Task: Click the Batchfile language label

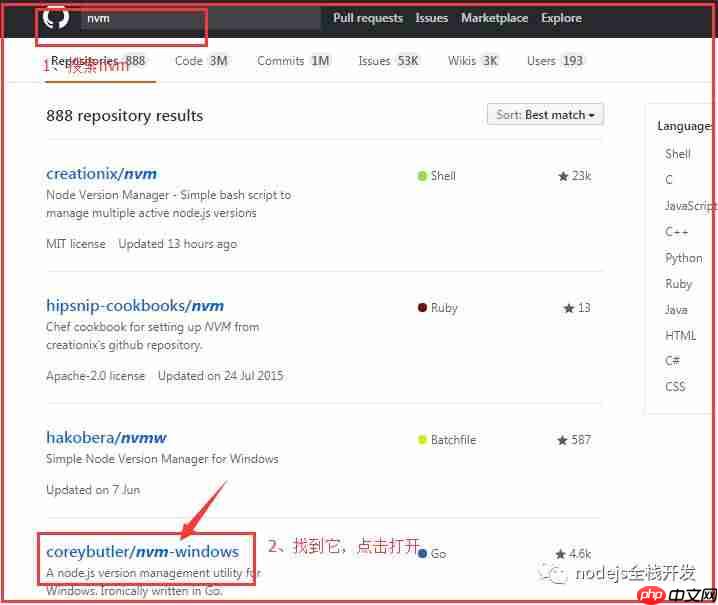Action: click(x=453, y=440)
